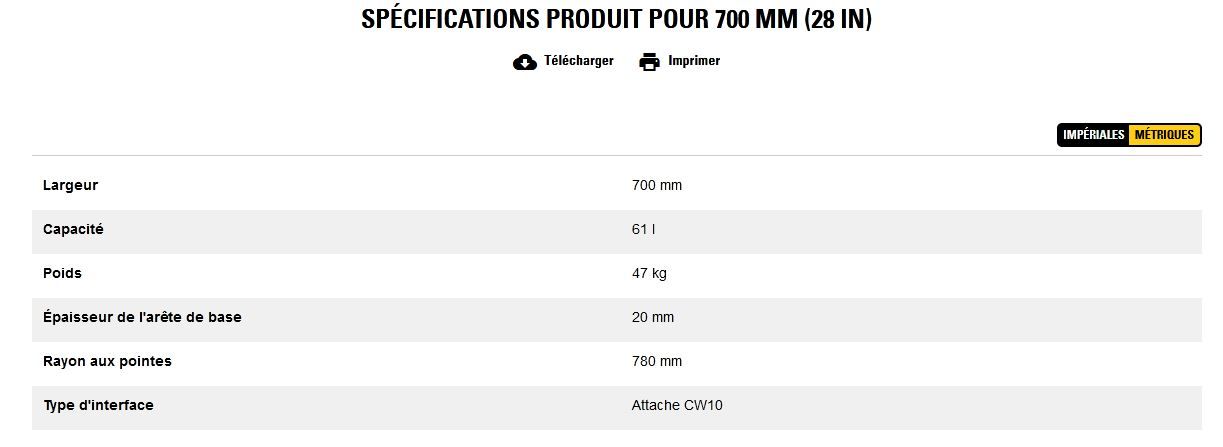
Task: Switch units to Métriques
Action: (1164, 135)
